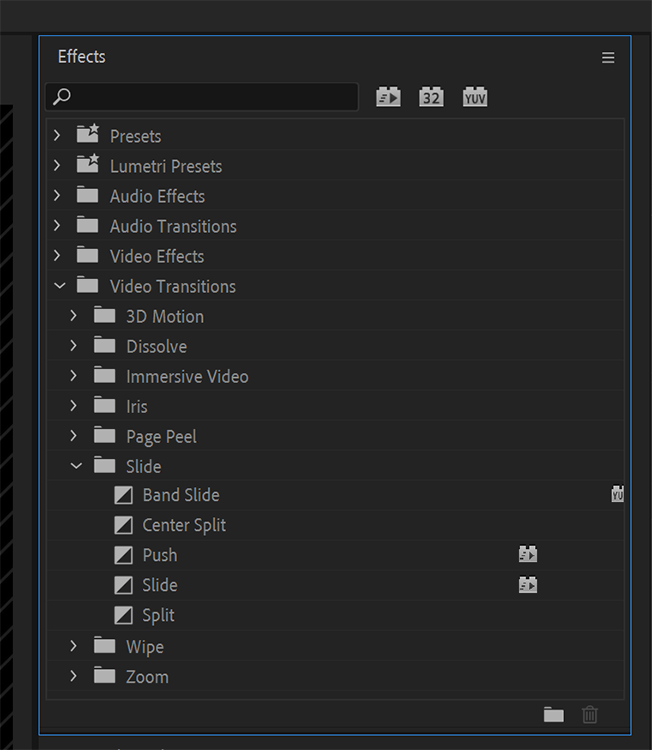The image size is (652, 750).
Task: Open the Effects panel hamburger menu
Action: coord(608,58)
